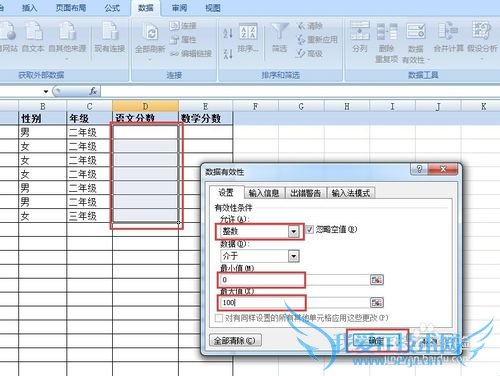This screenshot has width=500, height=376.
Task: Select column E header
Action: point(205,106)
